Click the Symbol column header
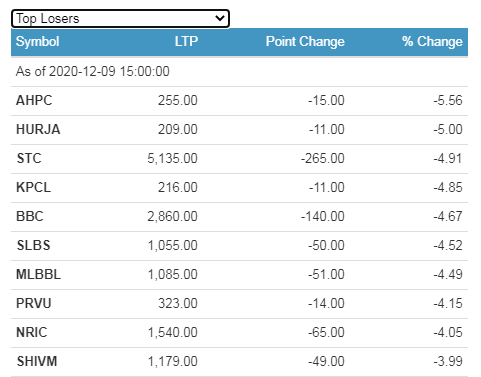481x377 pixels. click(x=38, y=42)
